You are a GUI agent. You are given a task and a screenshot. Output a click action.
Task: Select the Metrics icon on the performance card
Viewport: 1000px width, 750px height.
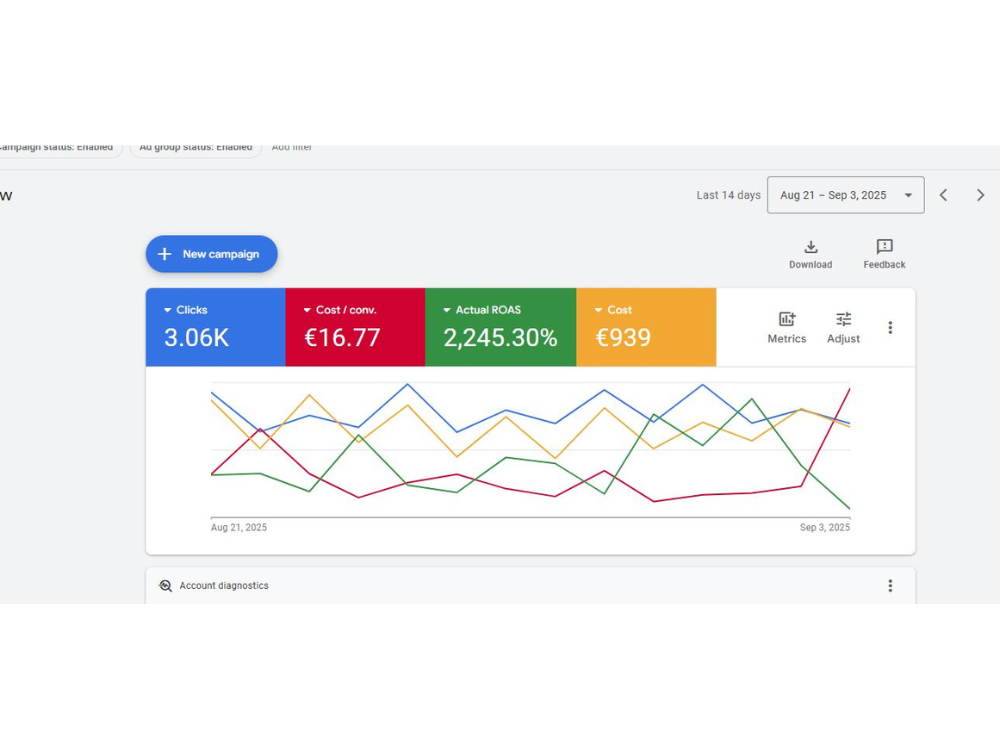click(786, 321)
